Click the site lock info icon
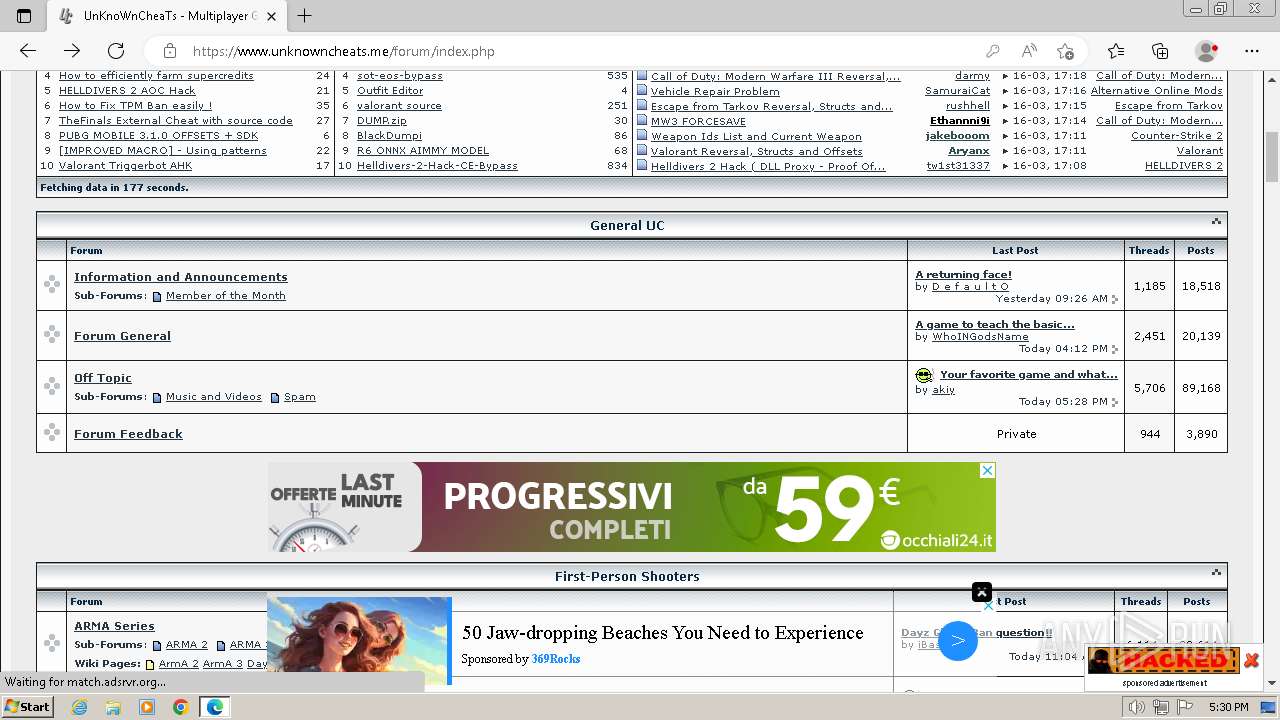The width and height of the screenshot is (1280, 720). click(x=170, y=51)
